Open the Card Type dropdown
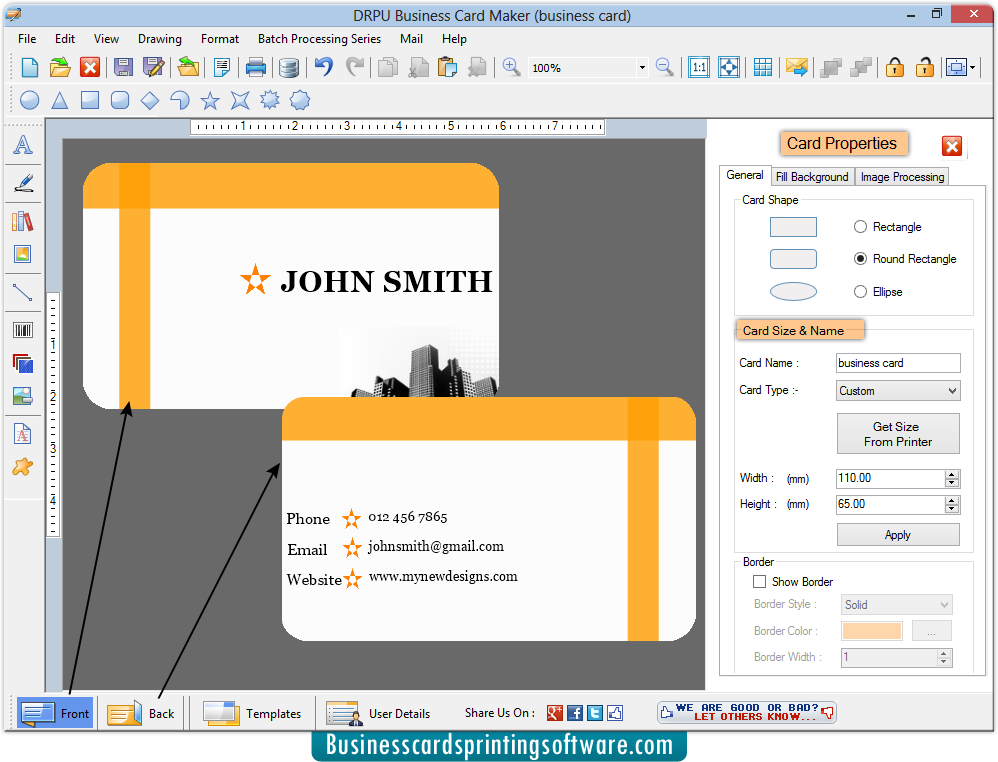 click(897, 390)
